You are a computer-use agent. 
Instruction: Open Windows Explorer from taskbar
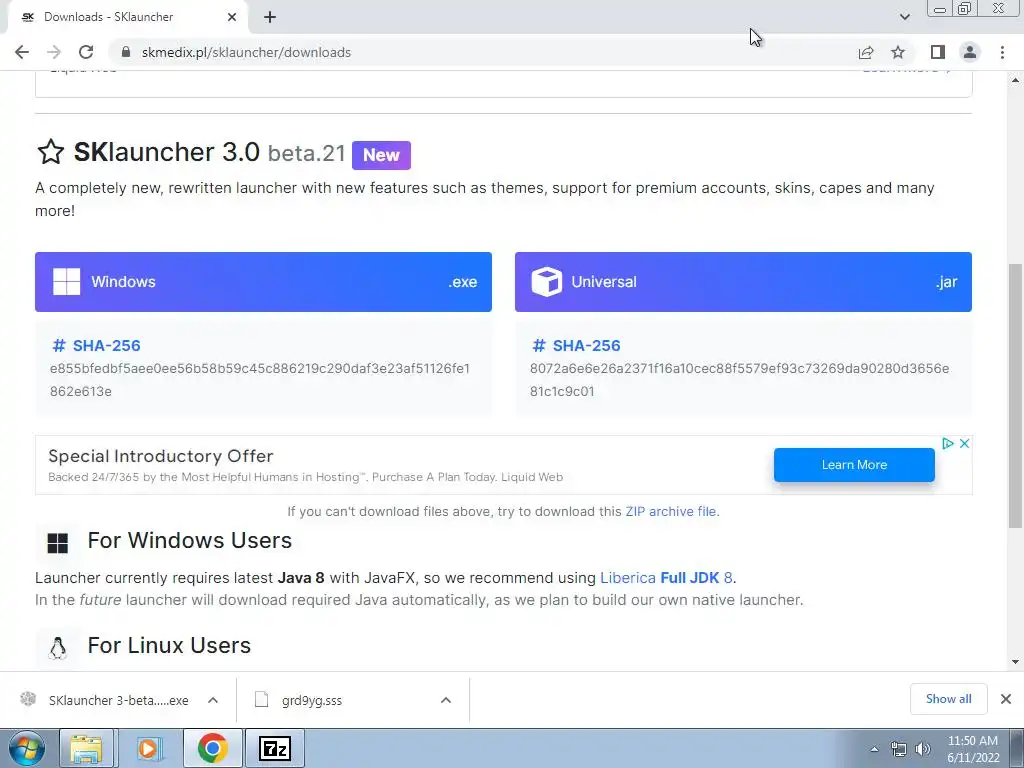[x=86, y=748]
